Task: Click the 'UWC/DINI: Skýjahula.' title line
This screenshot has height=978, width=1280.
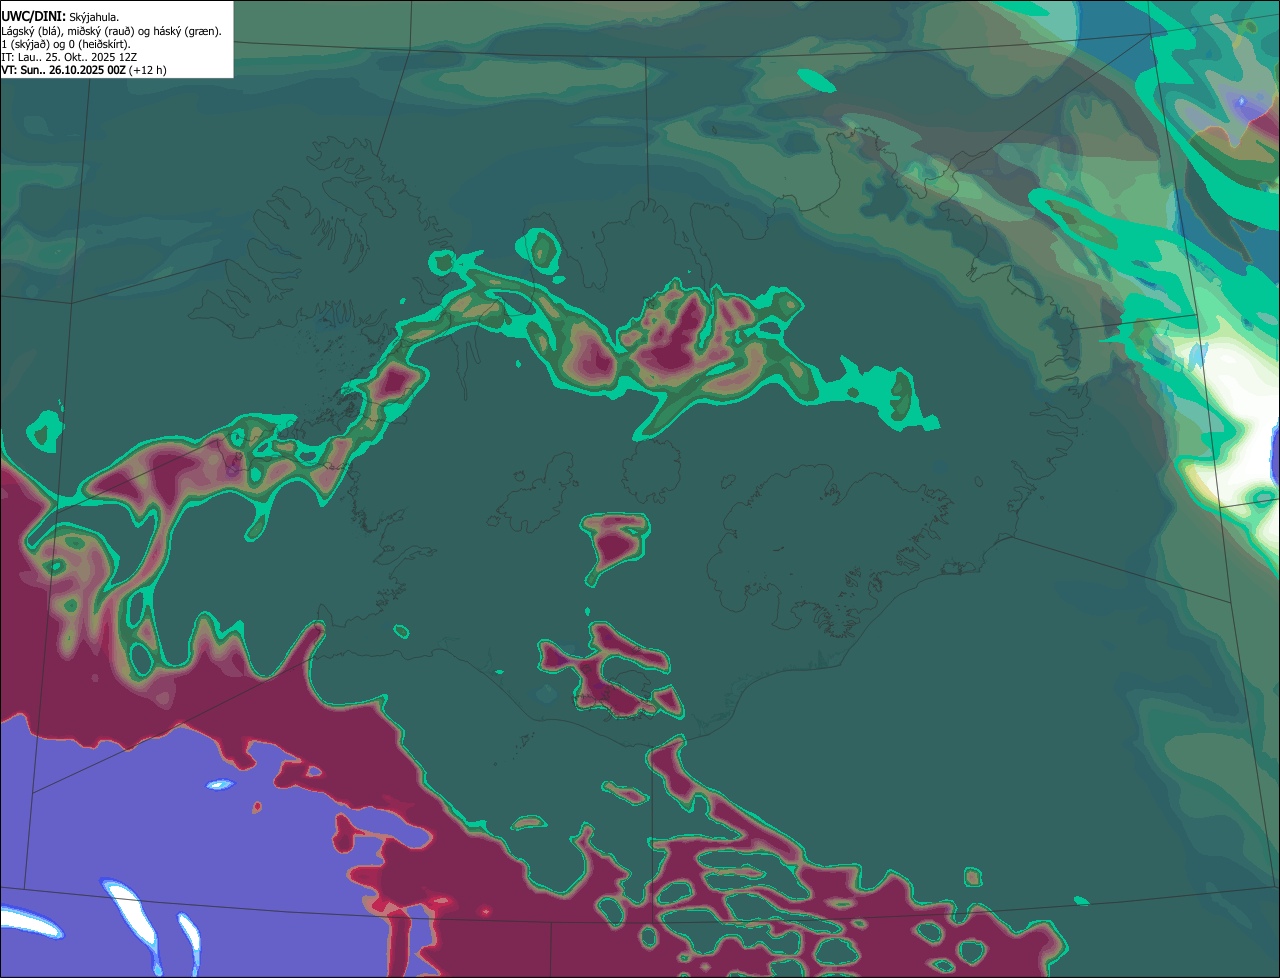Action: [x=60, y=17]
